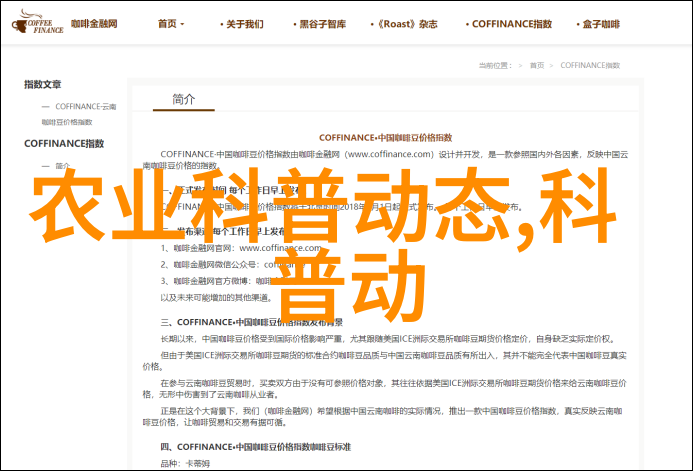Click the paragraph beginning 长期以来

tap(387, 339)
